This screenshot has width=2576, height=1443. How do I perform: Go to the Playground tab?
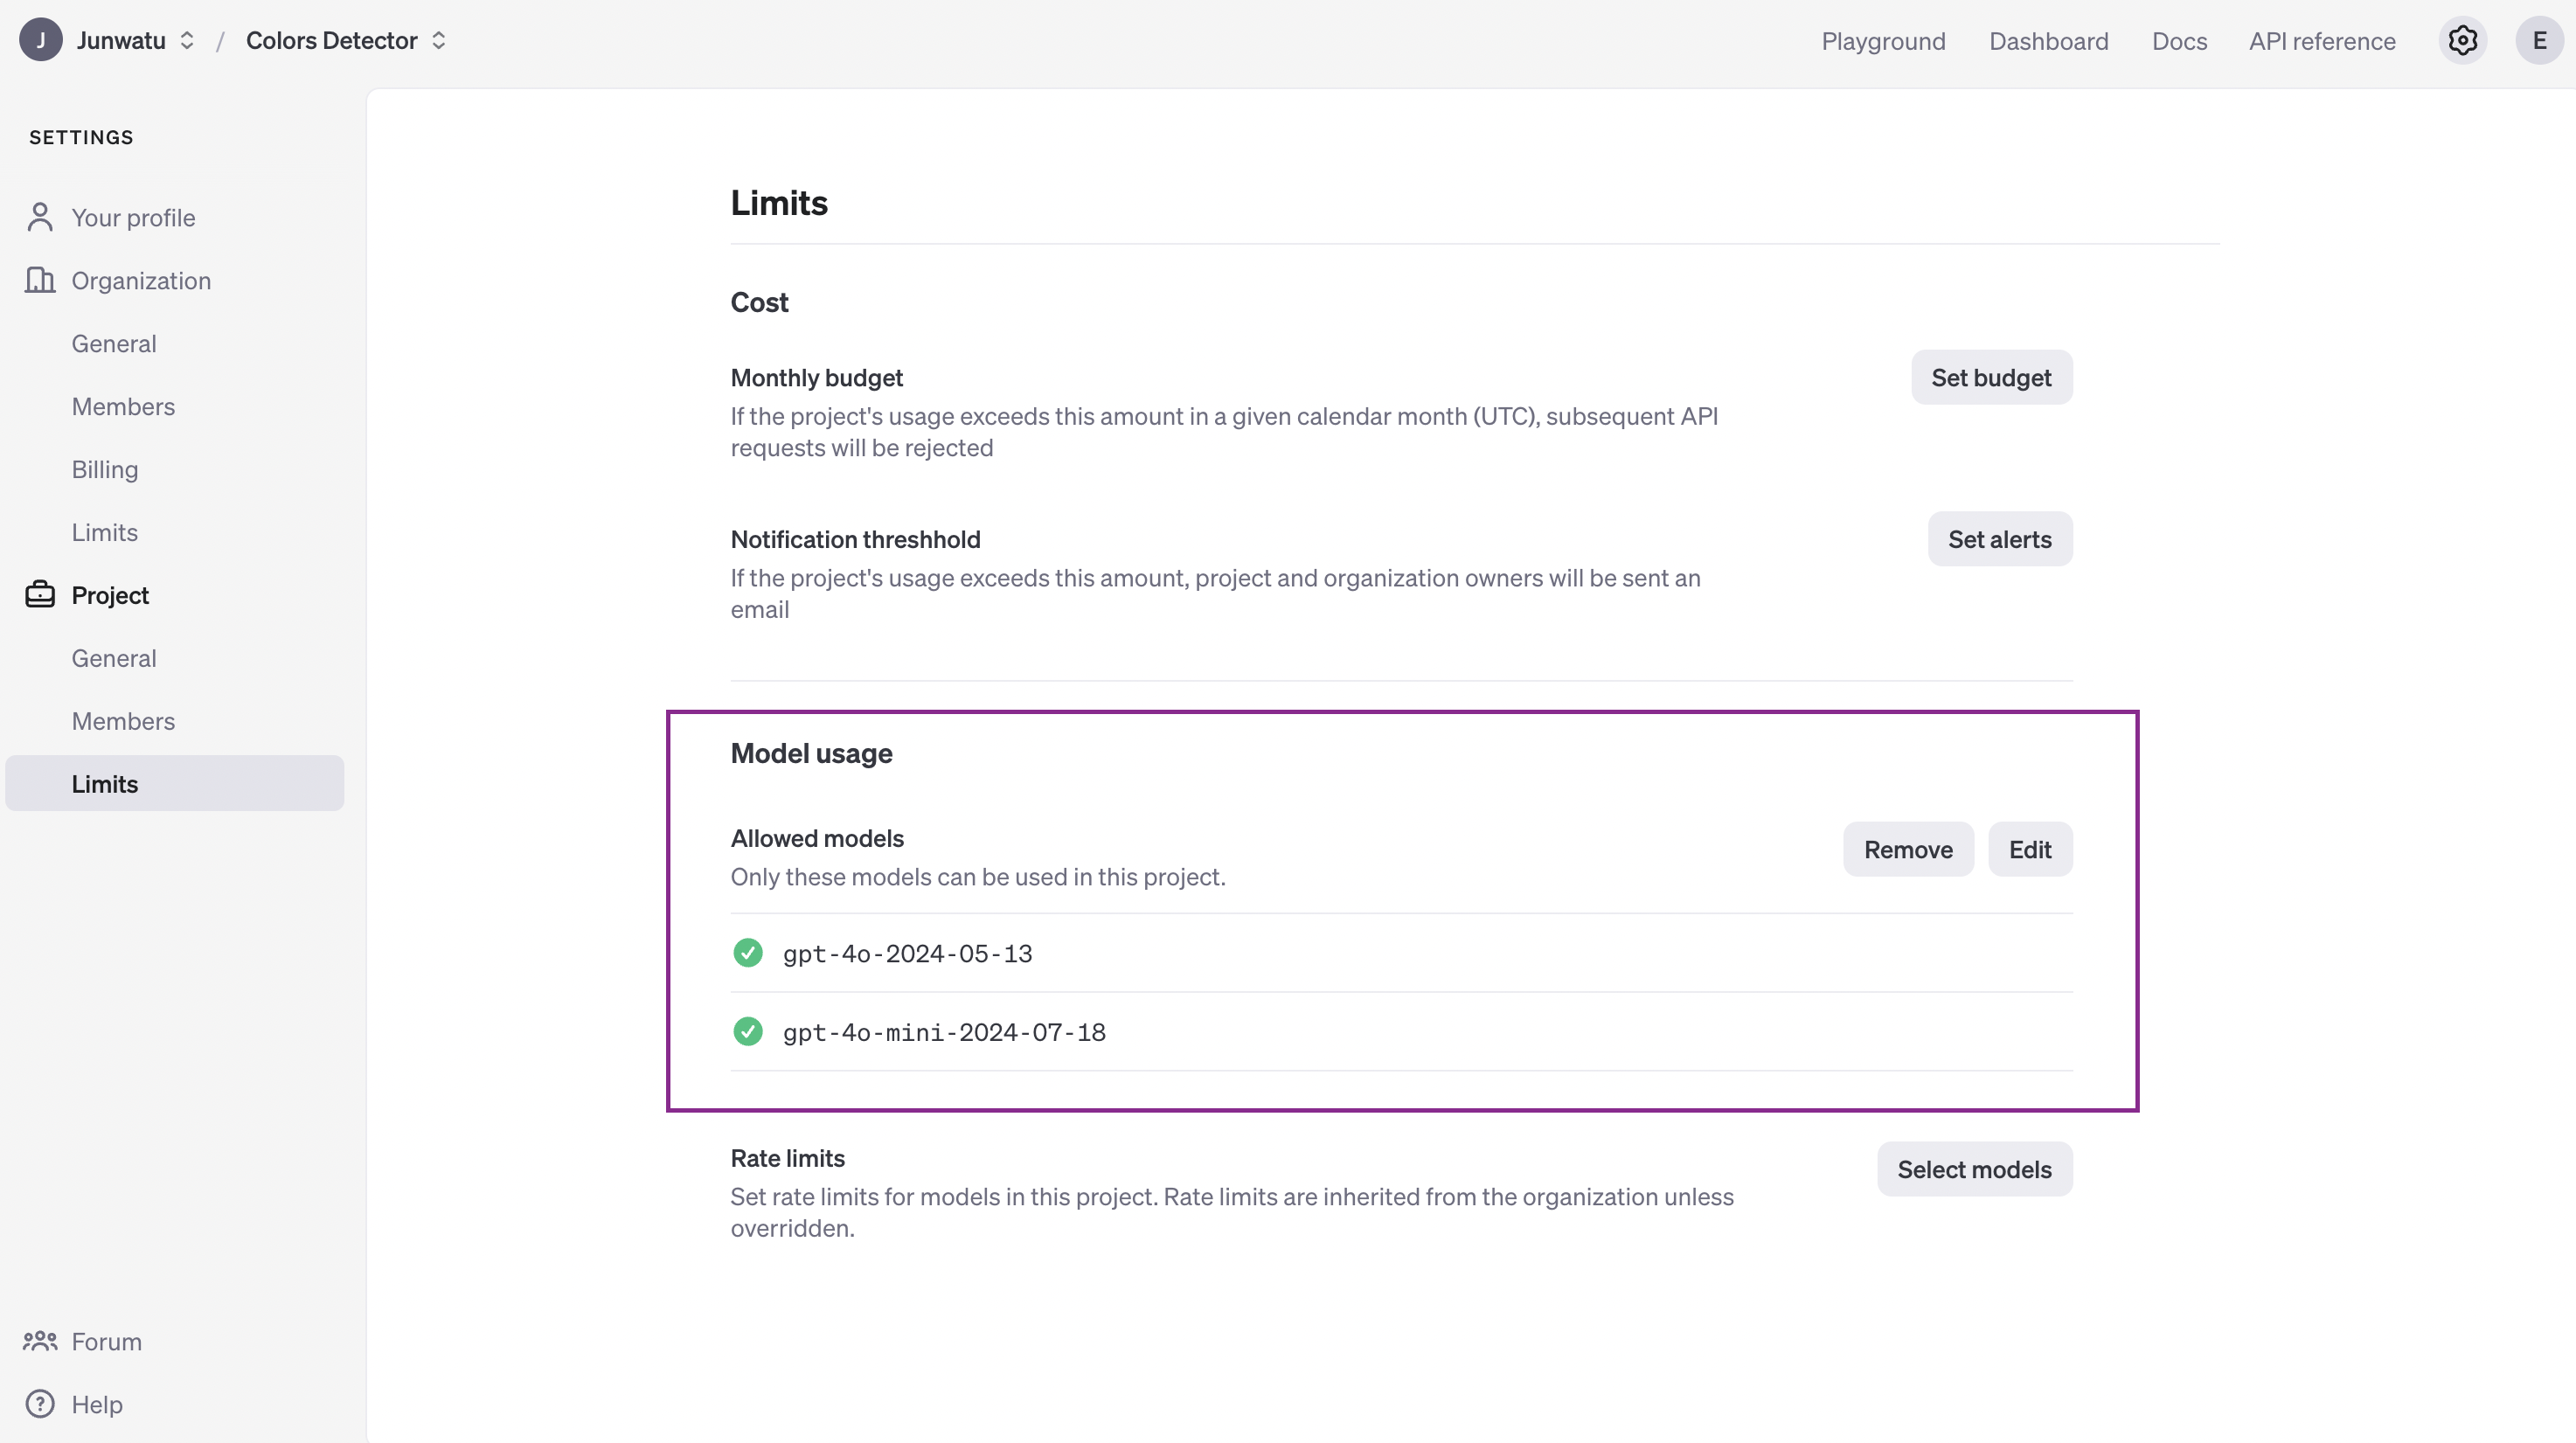point(1883,41)
